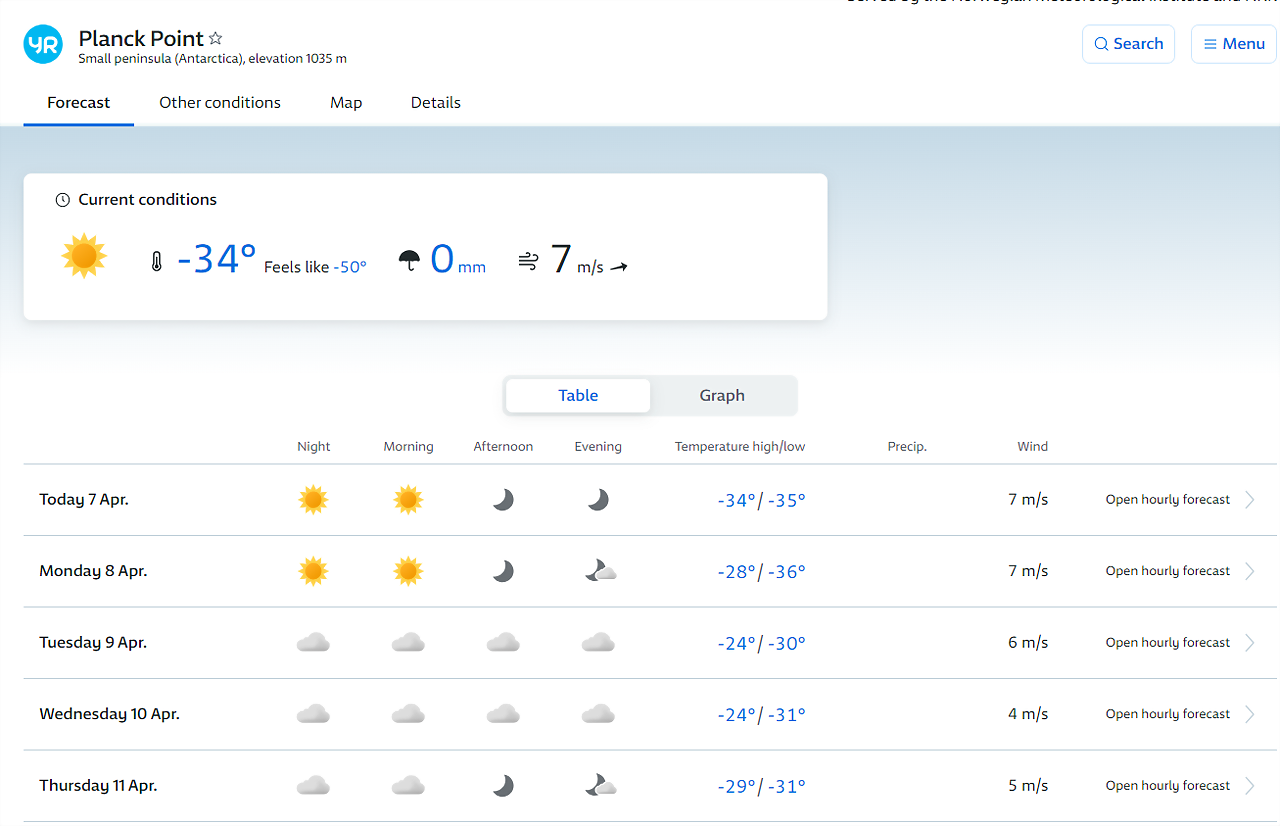Open the Forecast tab
This screenshot has width=1280, height=826.
pyautogui.click(x=79, y=103)
